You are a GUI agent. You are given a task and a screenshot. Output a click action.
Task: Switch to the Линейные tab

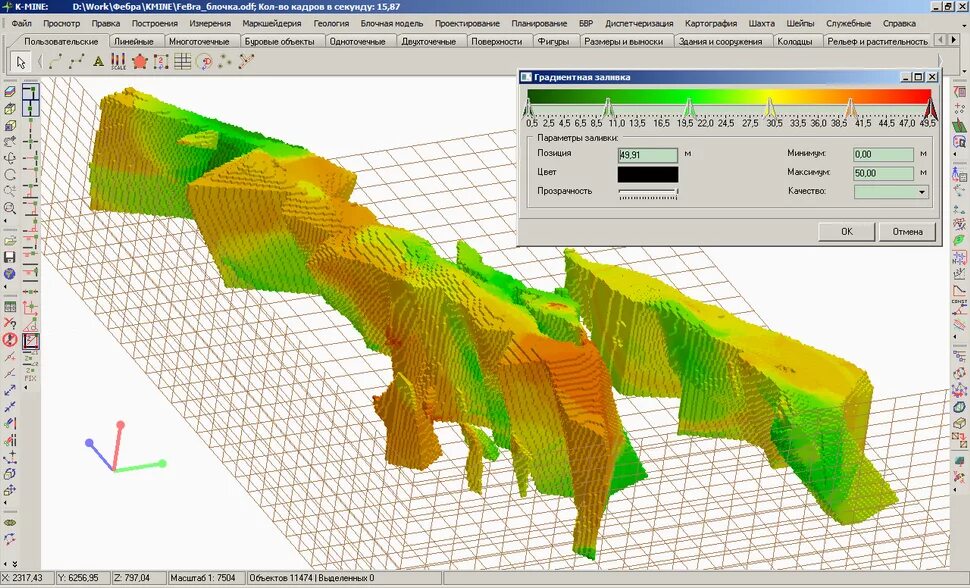[x=134, y=41]
